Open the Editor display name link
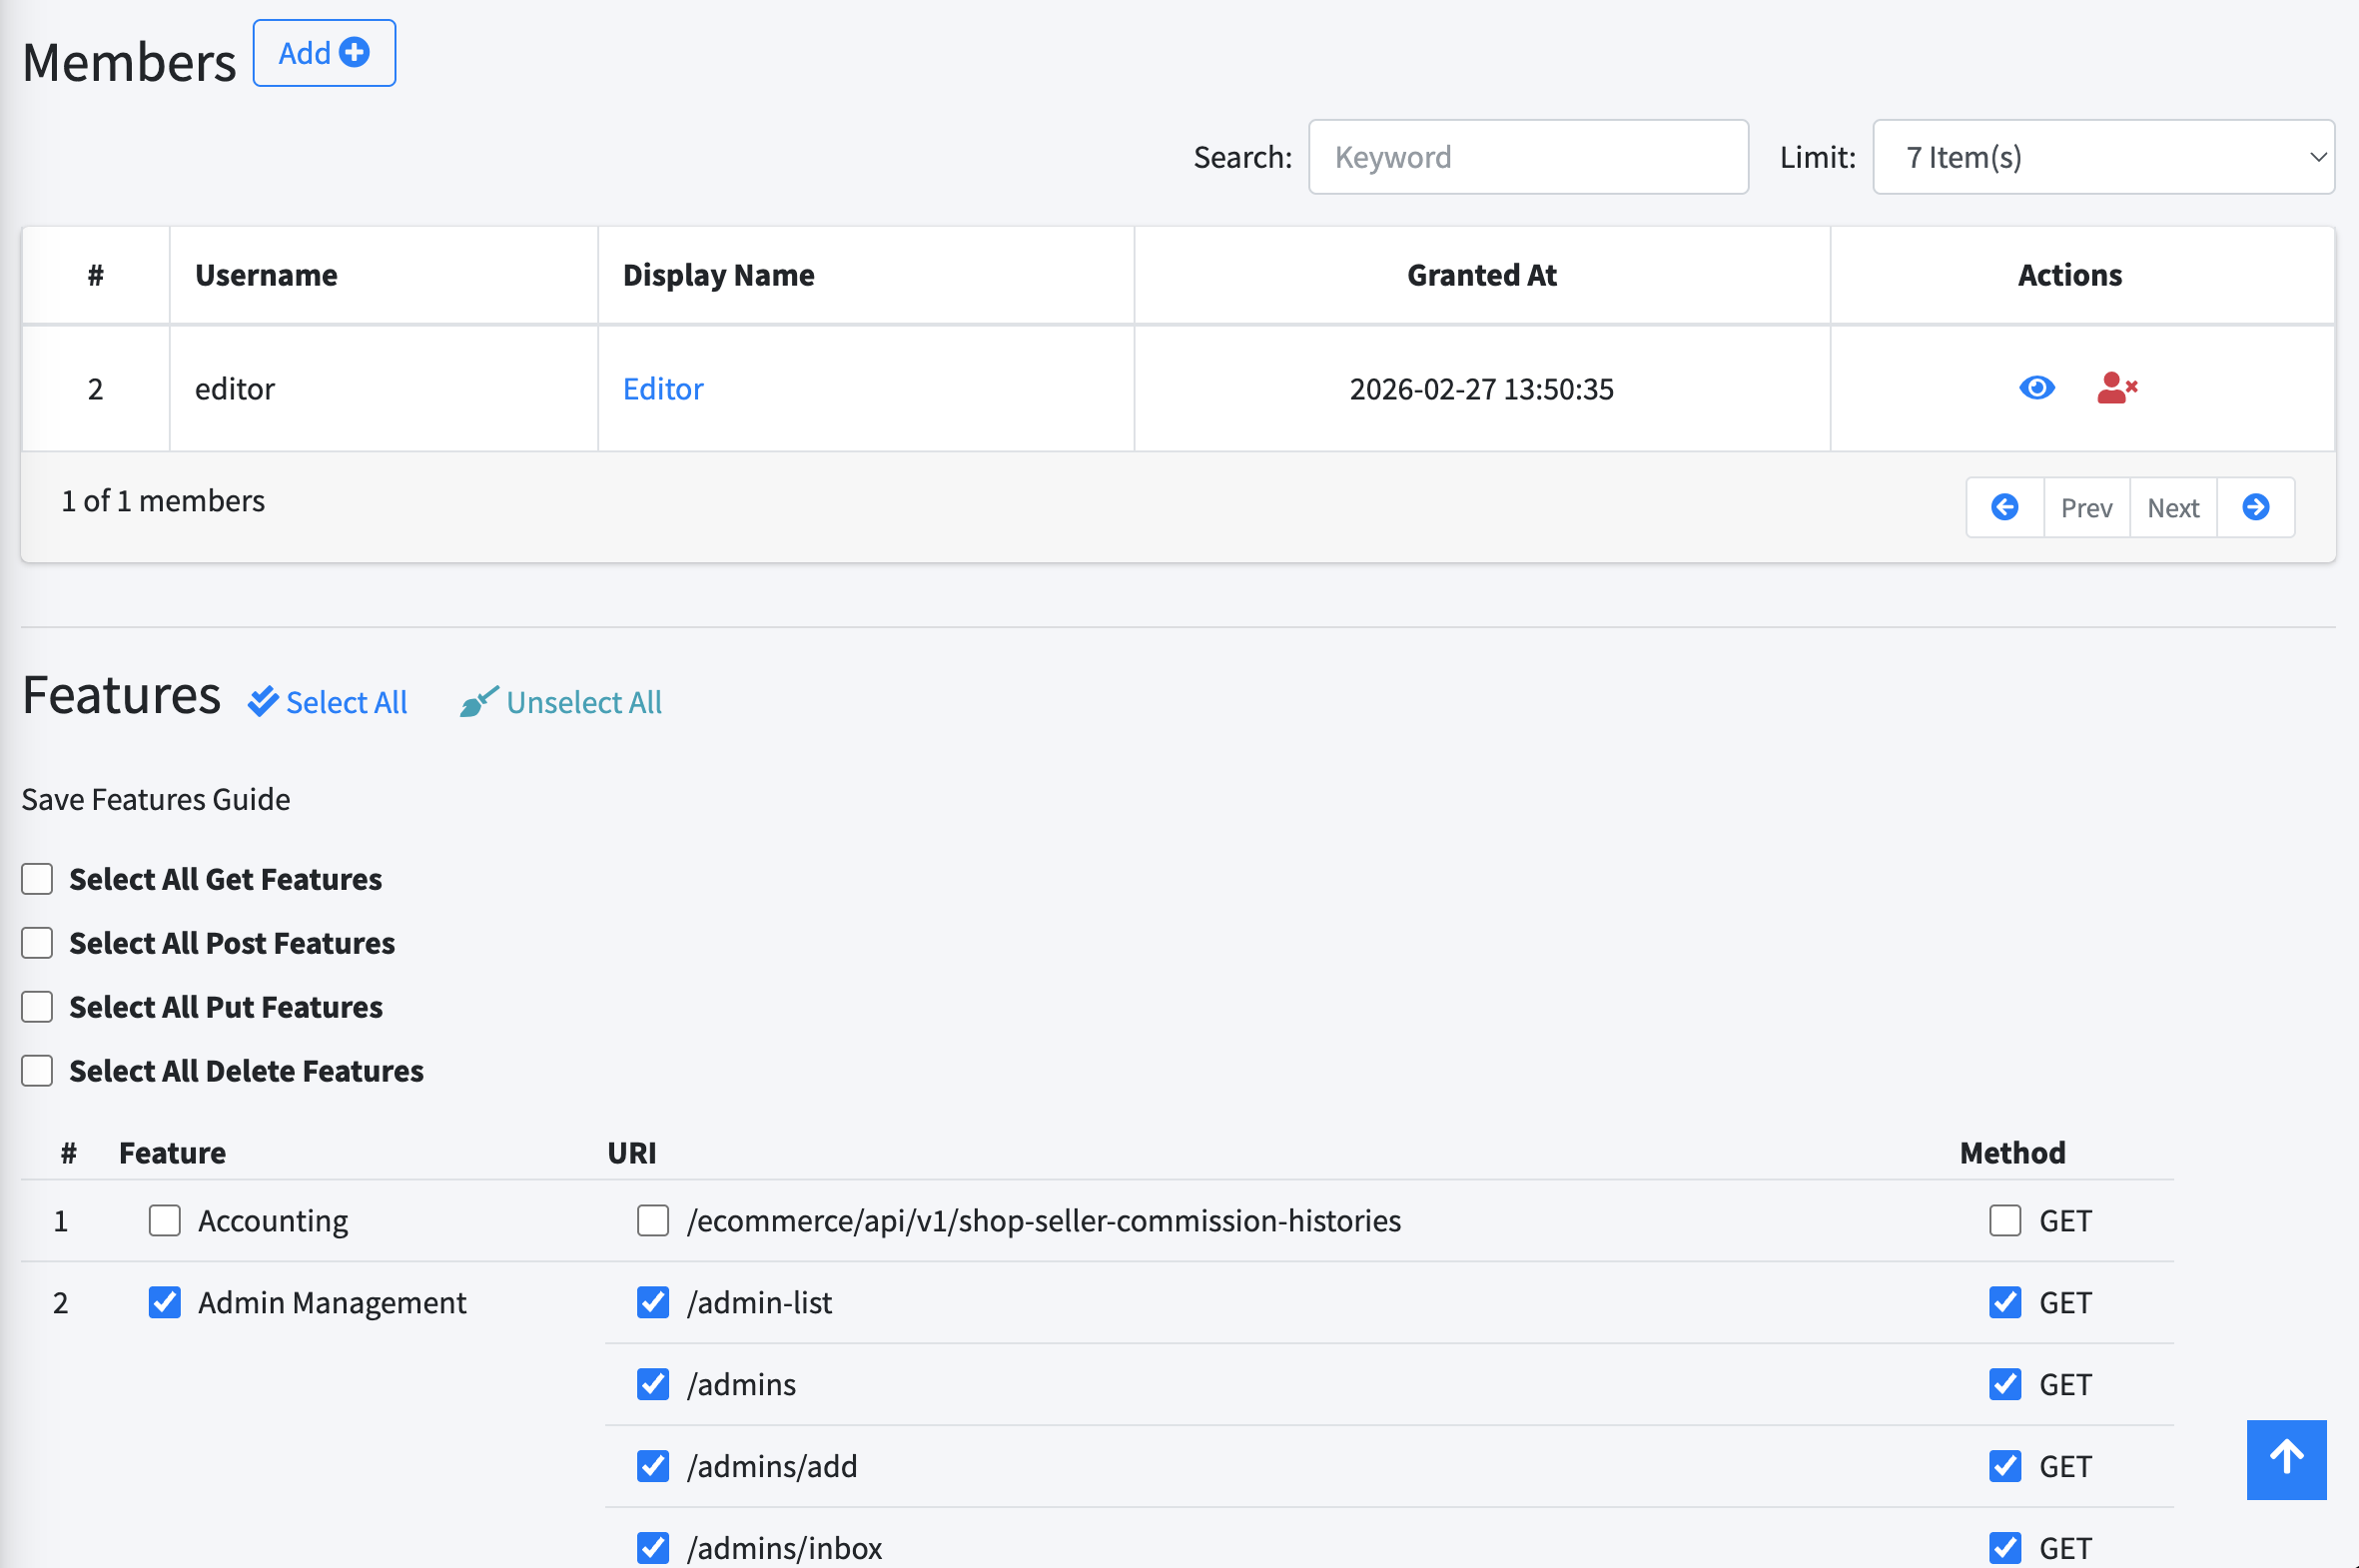The image size is (2359, 1568). click(663, 388)
